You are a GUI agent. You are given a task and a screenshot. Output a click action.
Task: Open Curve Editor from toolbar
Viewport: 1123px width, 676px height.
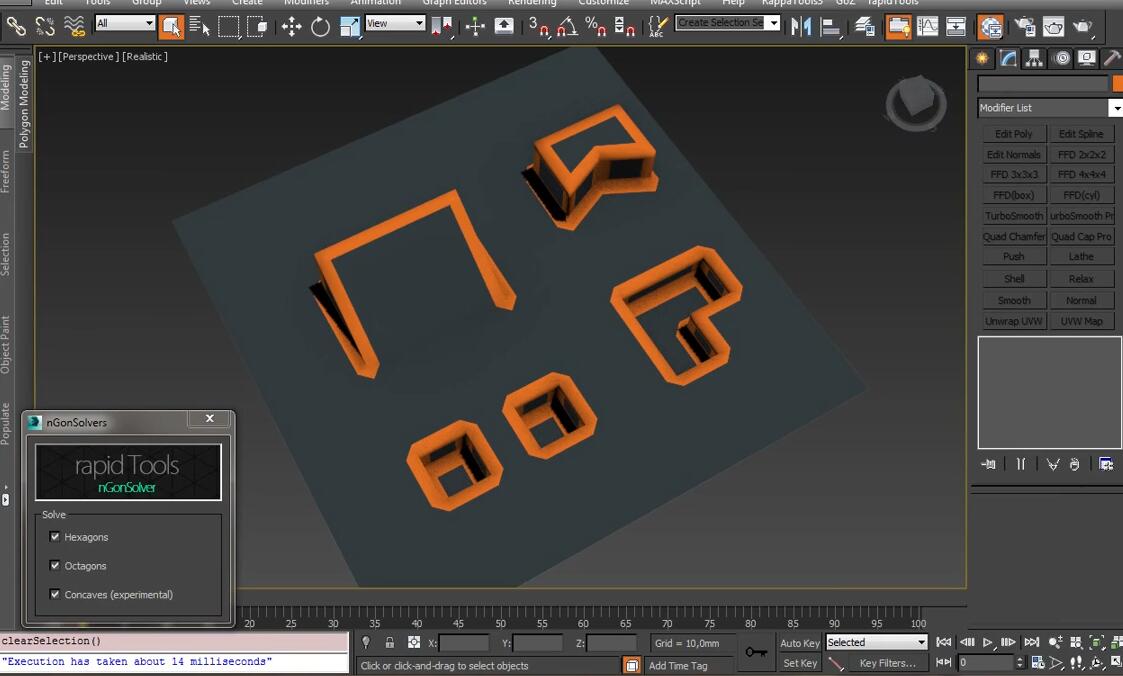[927, 27]
